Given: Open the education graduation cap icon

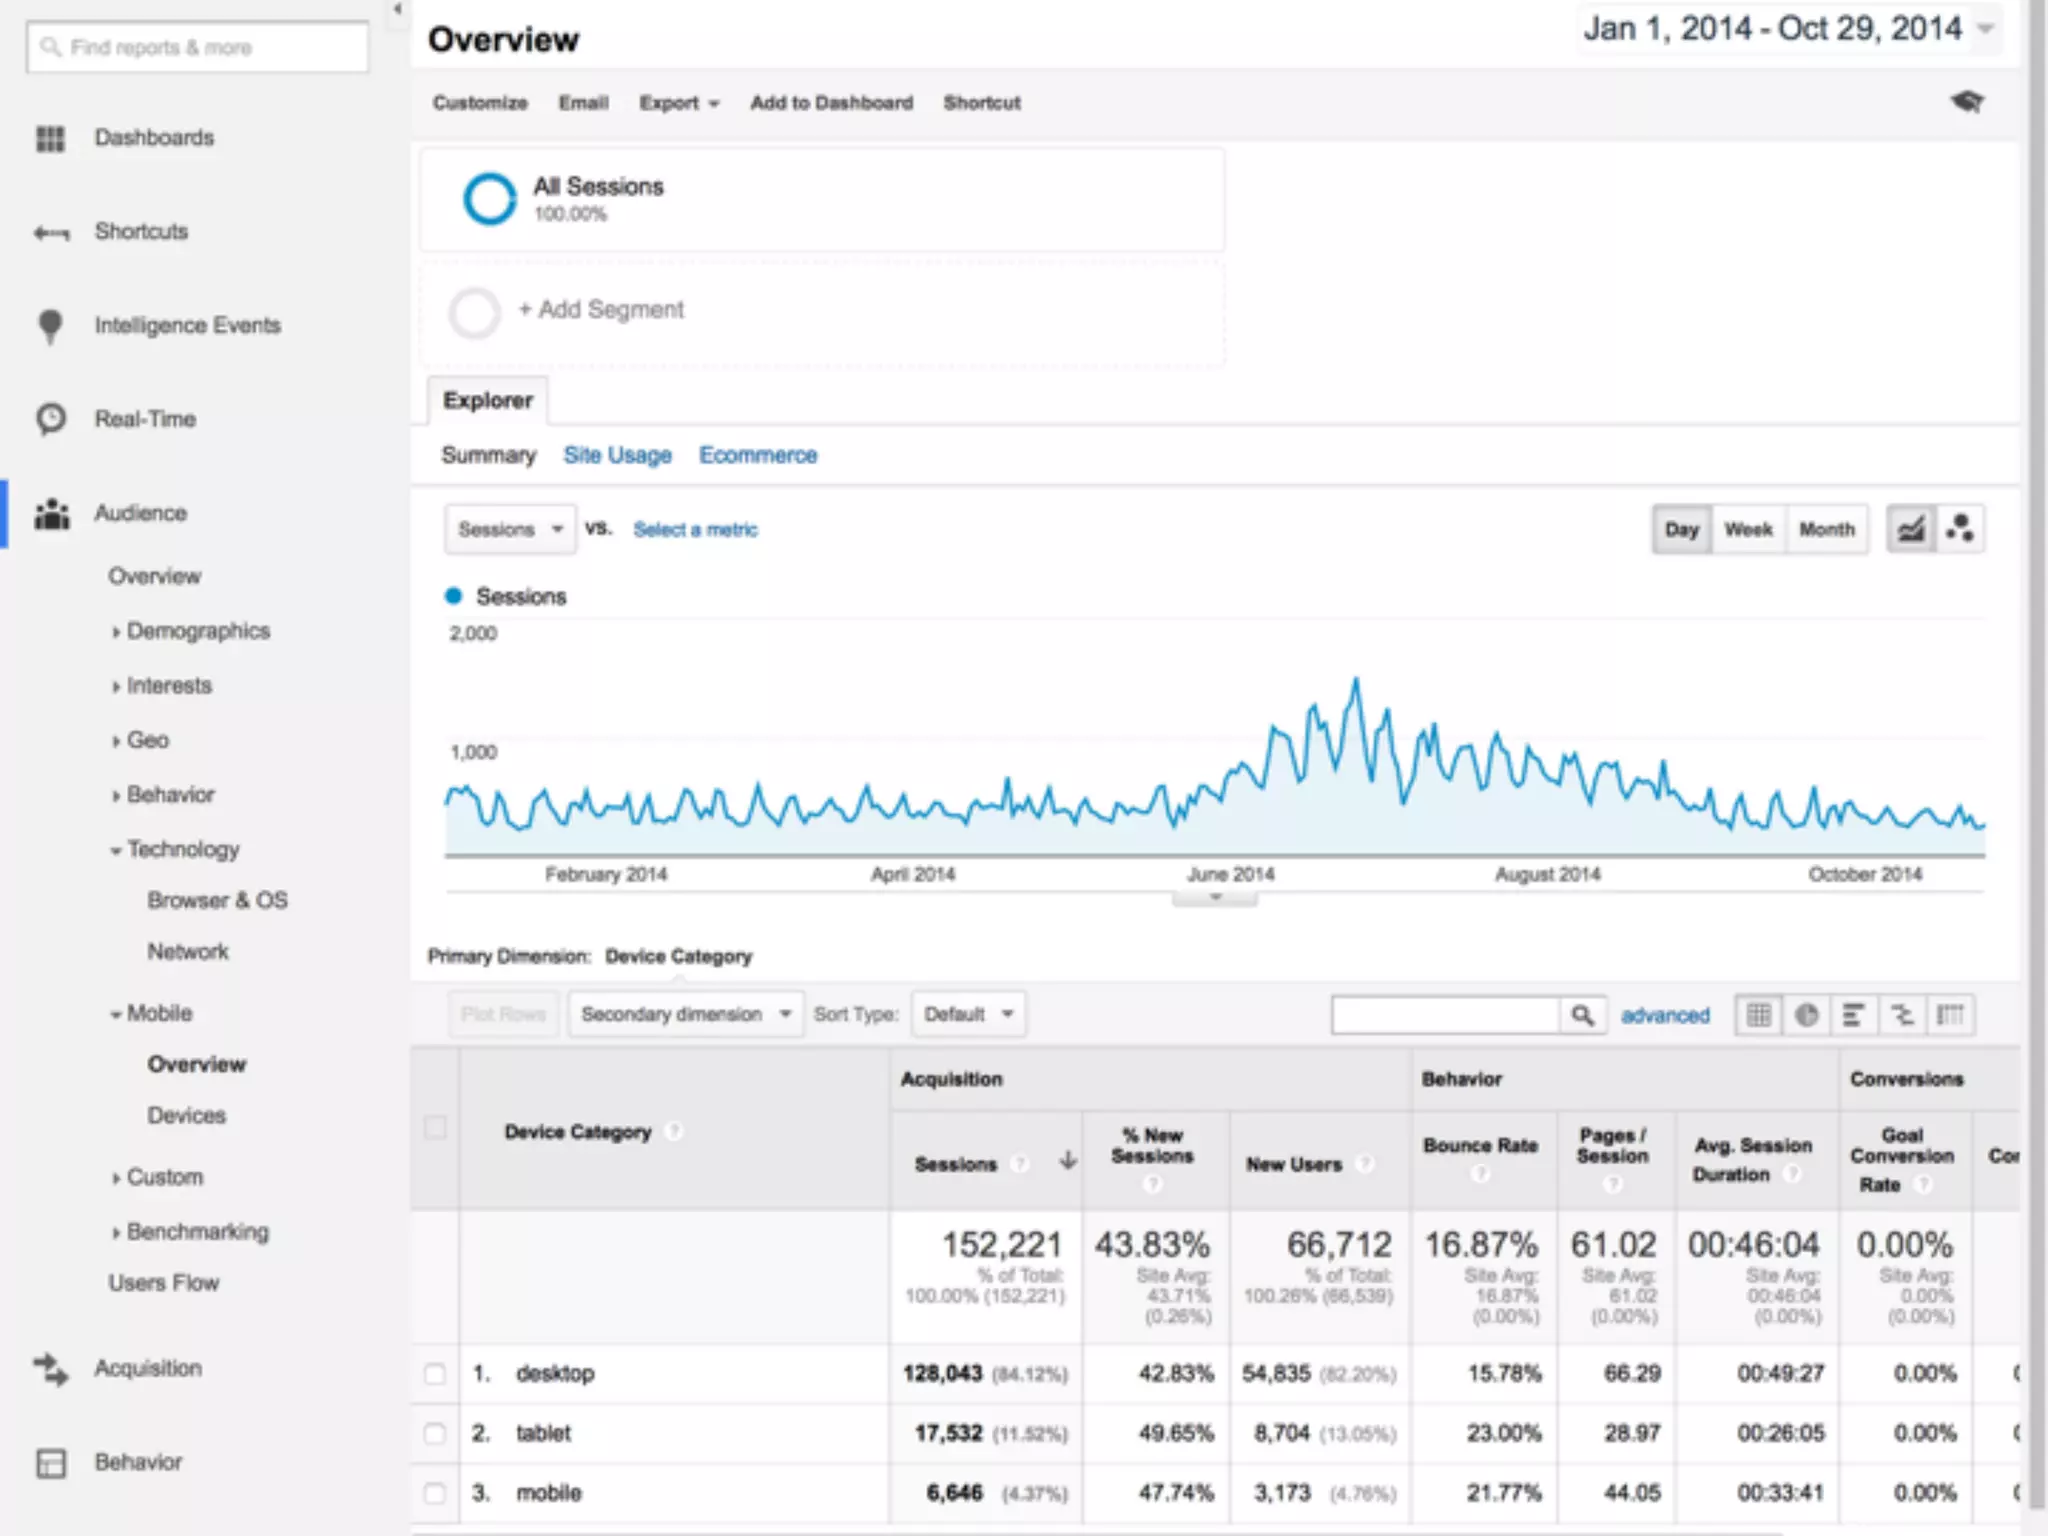Looking at the screenshot, I should click(1967, 102).
